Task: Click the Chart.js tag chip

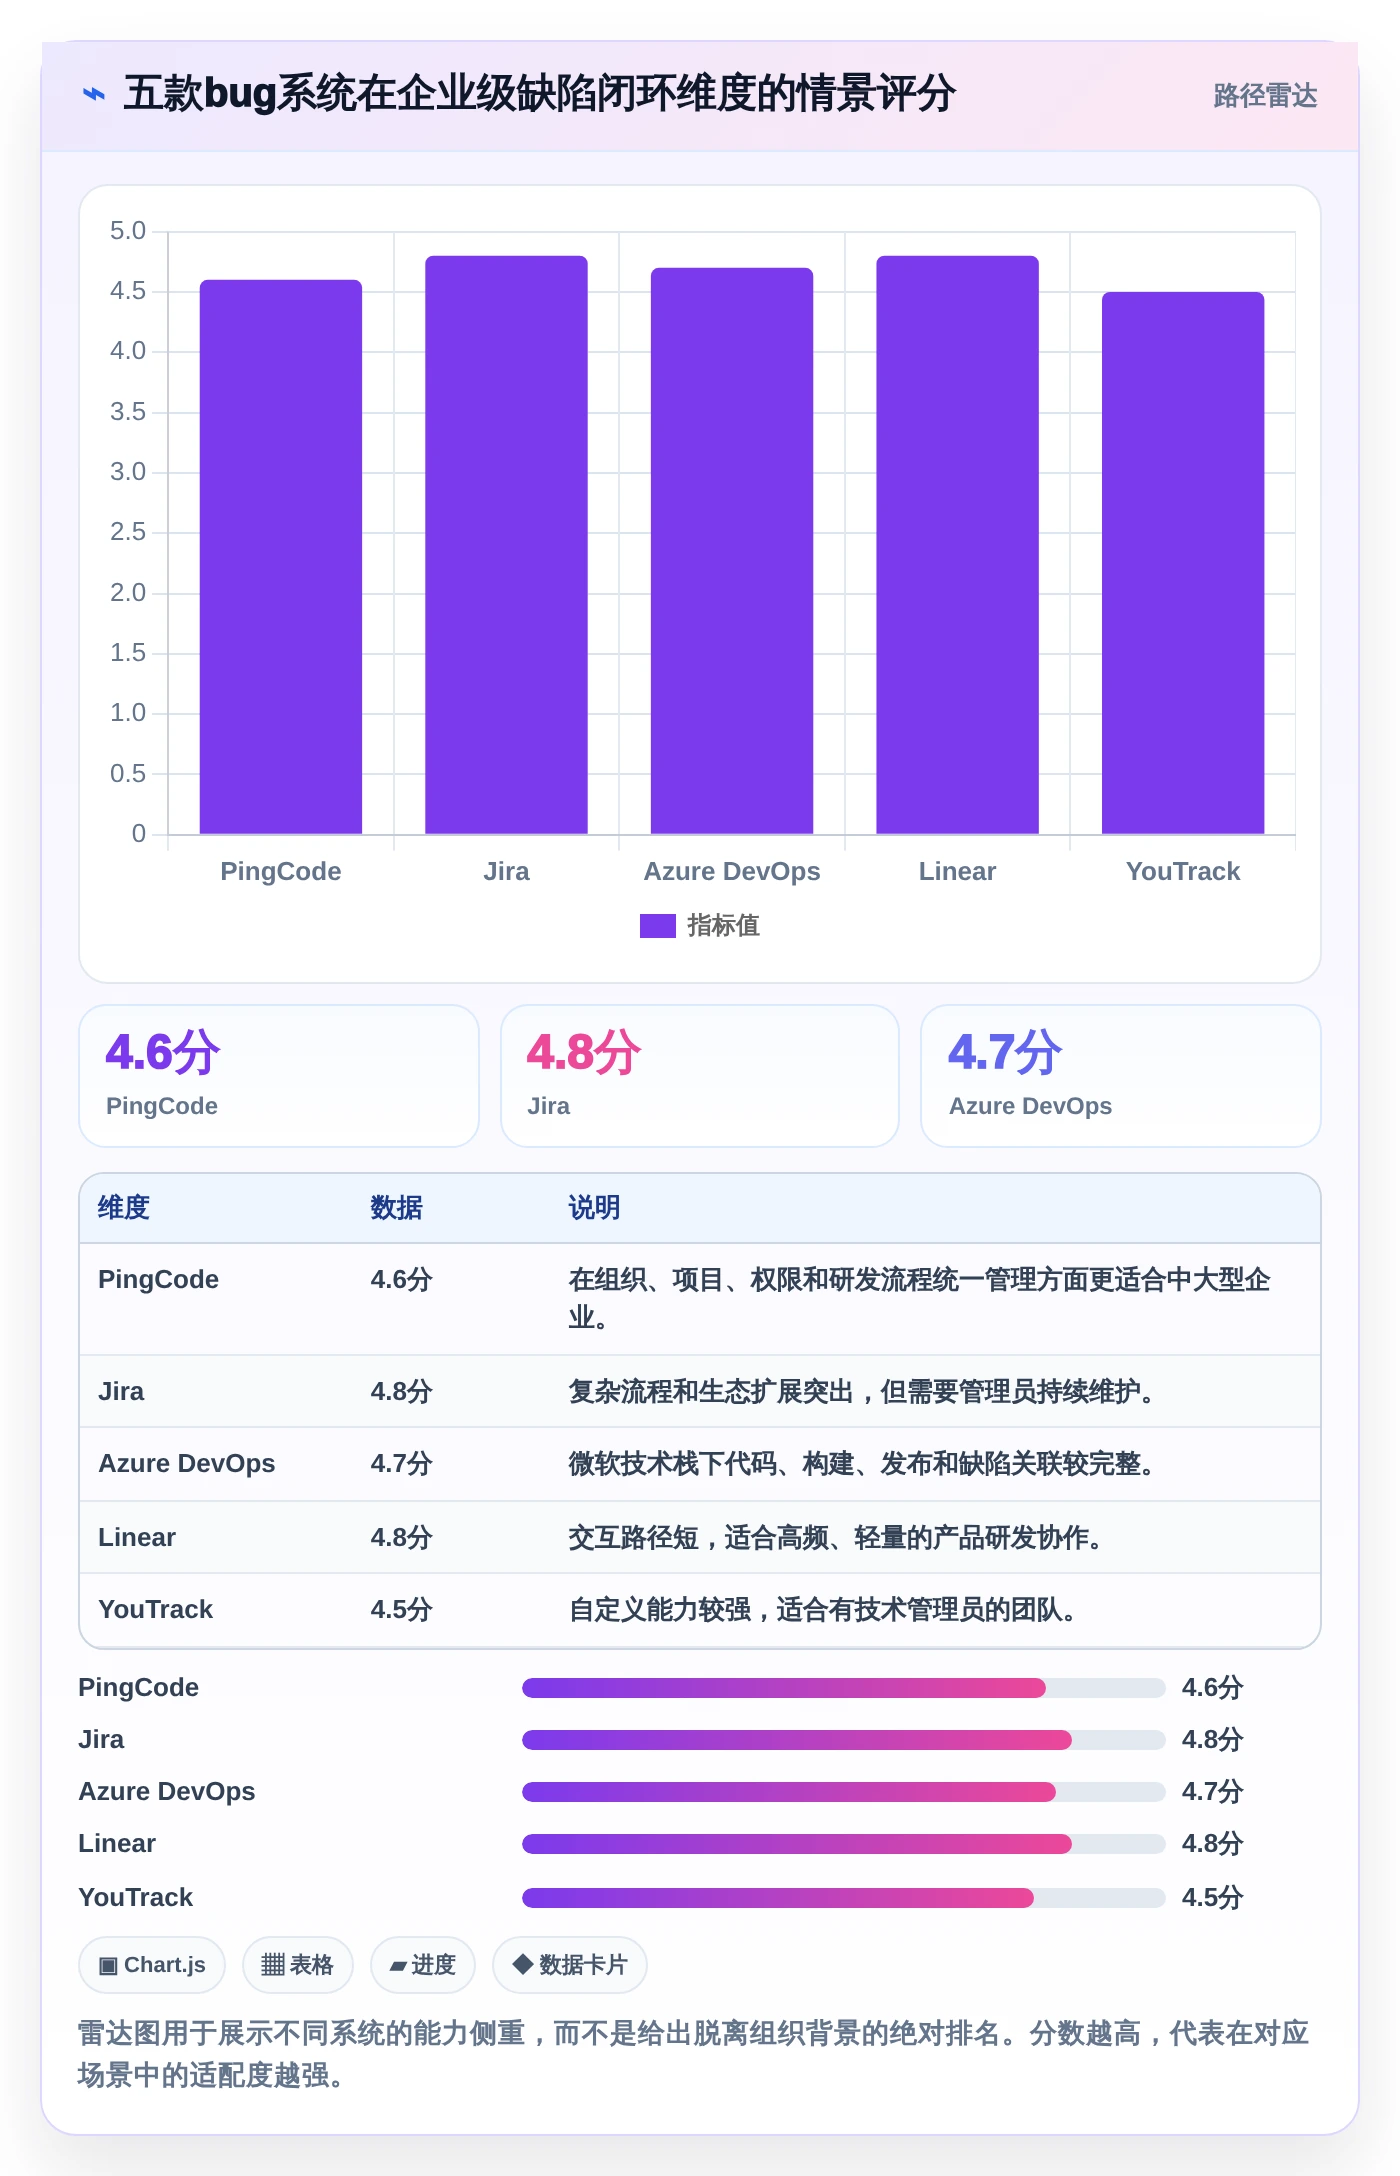Action: coord(152,1965)
